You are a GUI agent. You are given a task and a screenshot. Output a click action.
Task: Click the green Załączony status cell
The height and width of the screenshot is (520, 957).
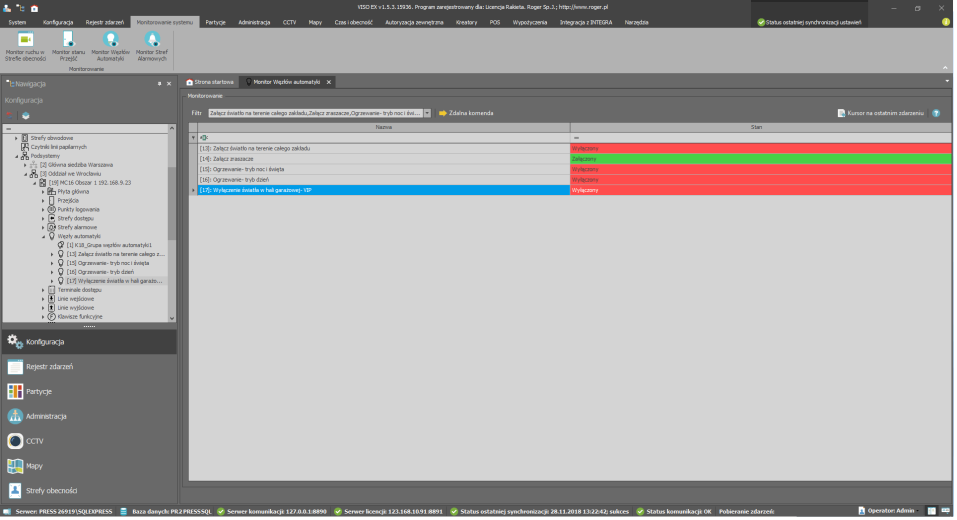[x=760, y=158]
